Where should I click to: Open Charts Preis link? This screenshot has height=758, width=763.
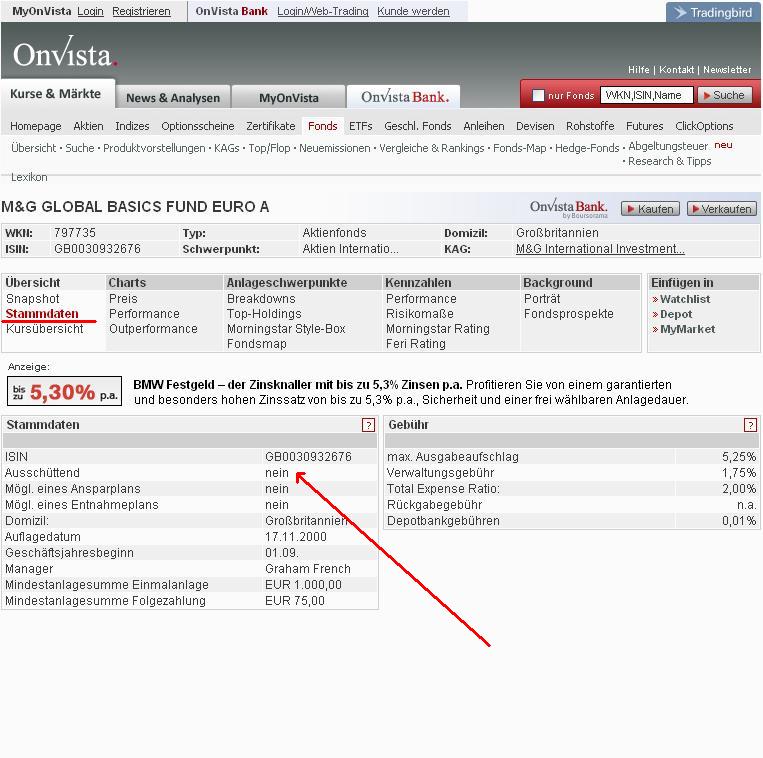click(x=123, y=299)
